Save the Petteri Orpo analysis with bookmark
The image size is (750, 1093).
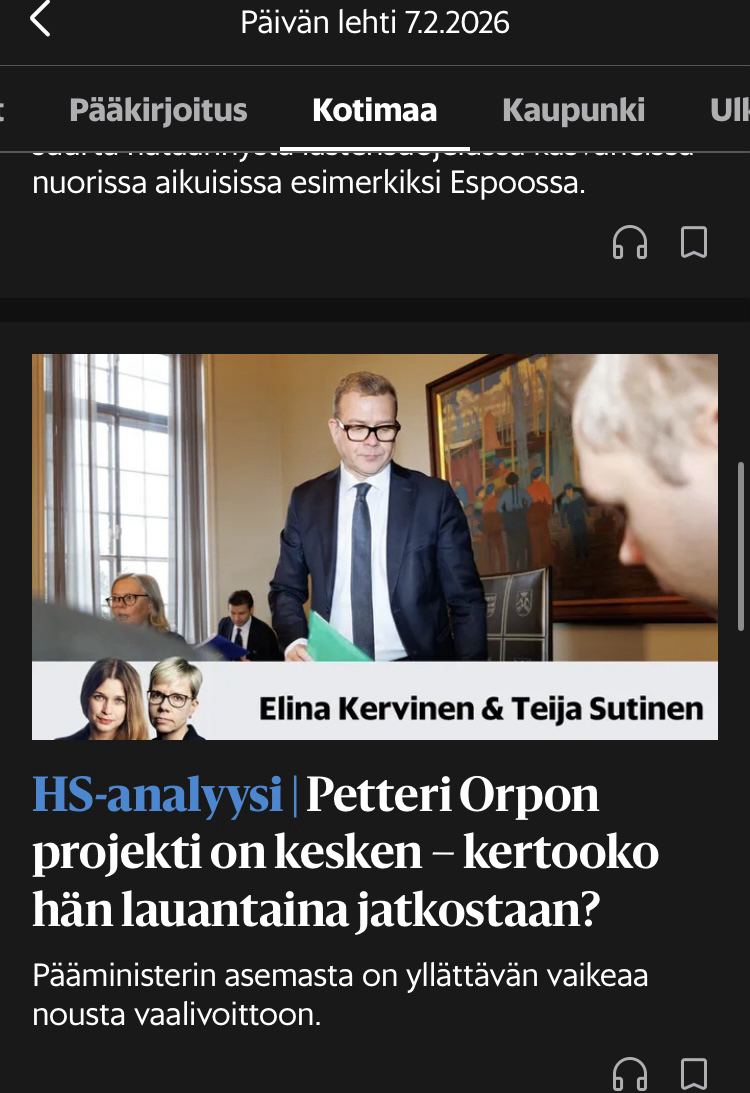coord(694,1074)
